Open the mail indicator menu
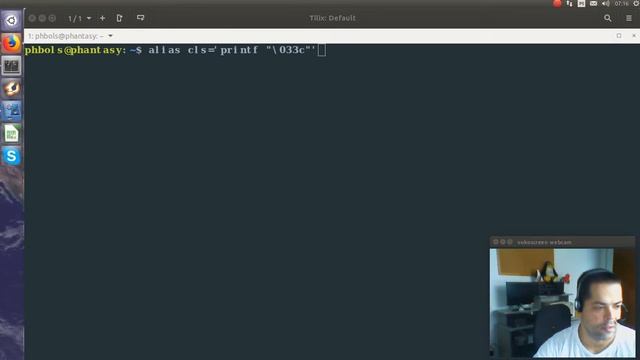The image size is (640, 360). coord(593,4)
